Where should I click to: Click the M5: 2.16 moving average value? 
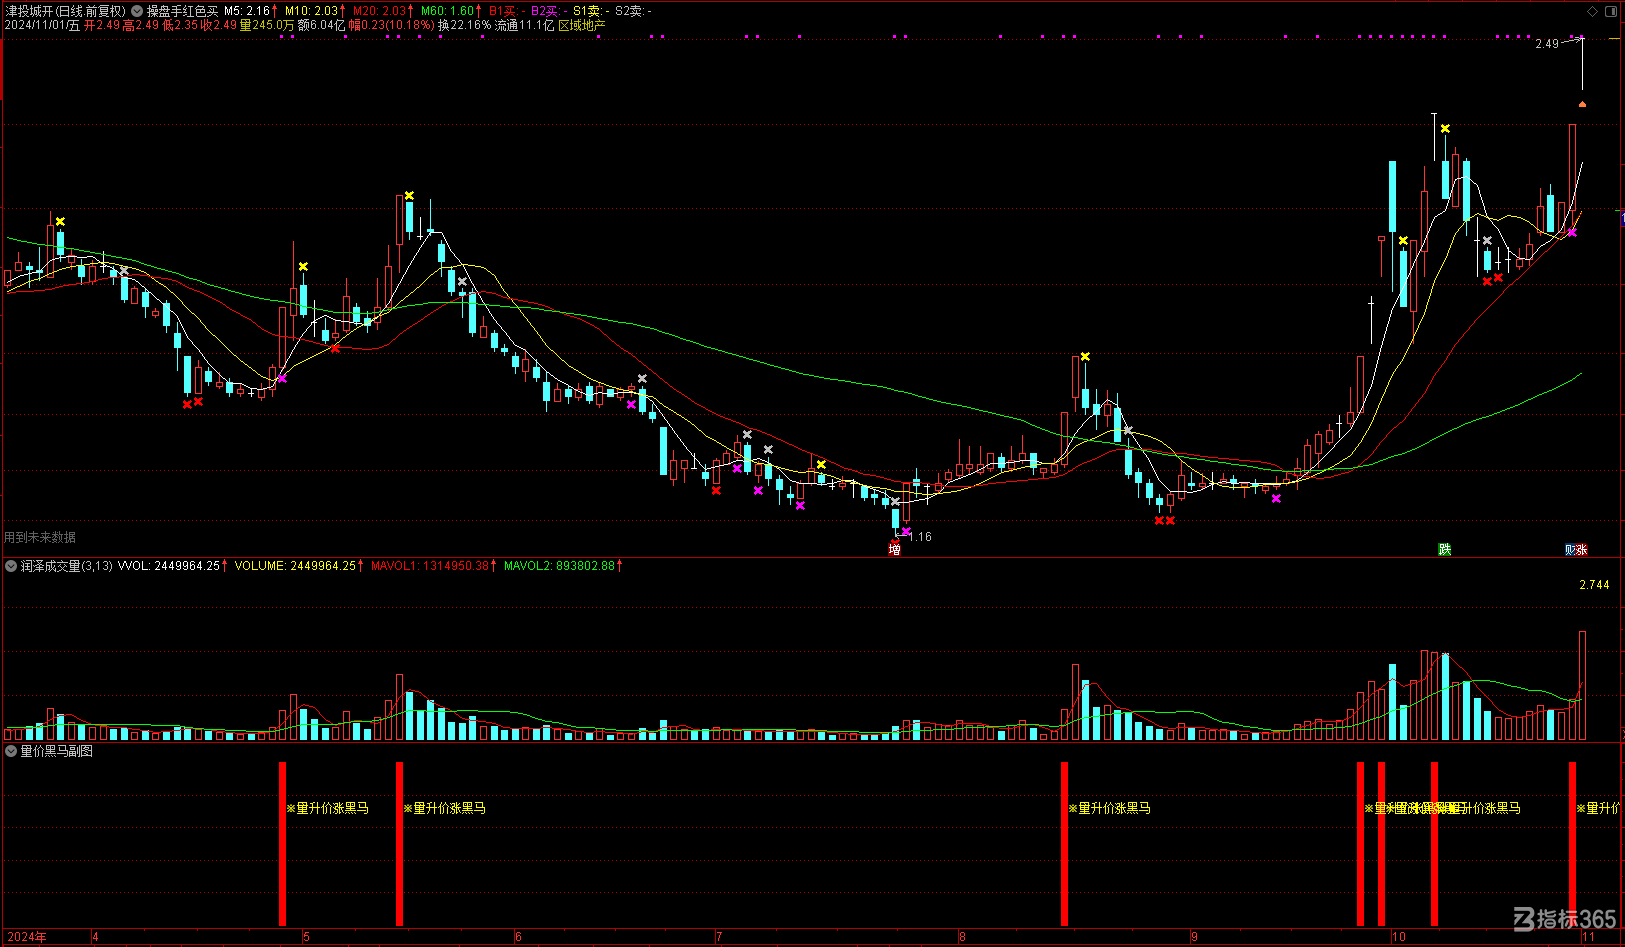click(247, 11)
